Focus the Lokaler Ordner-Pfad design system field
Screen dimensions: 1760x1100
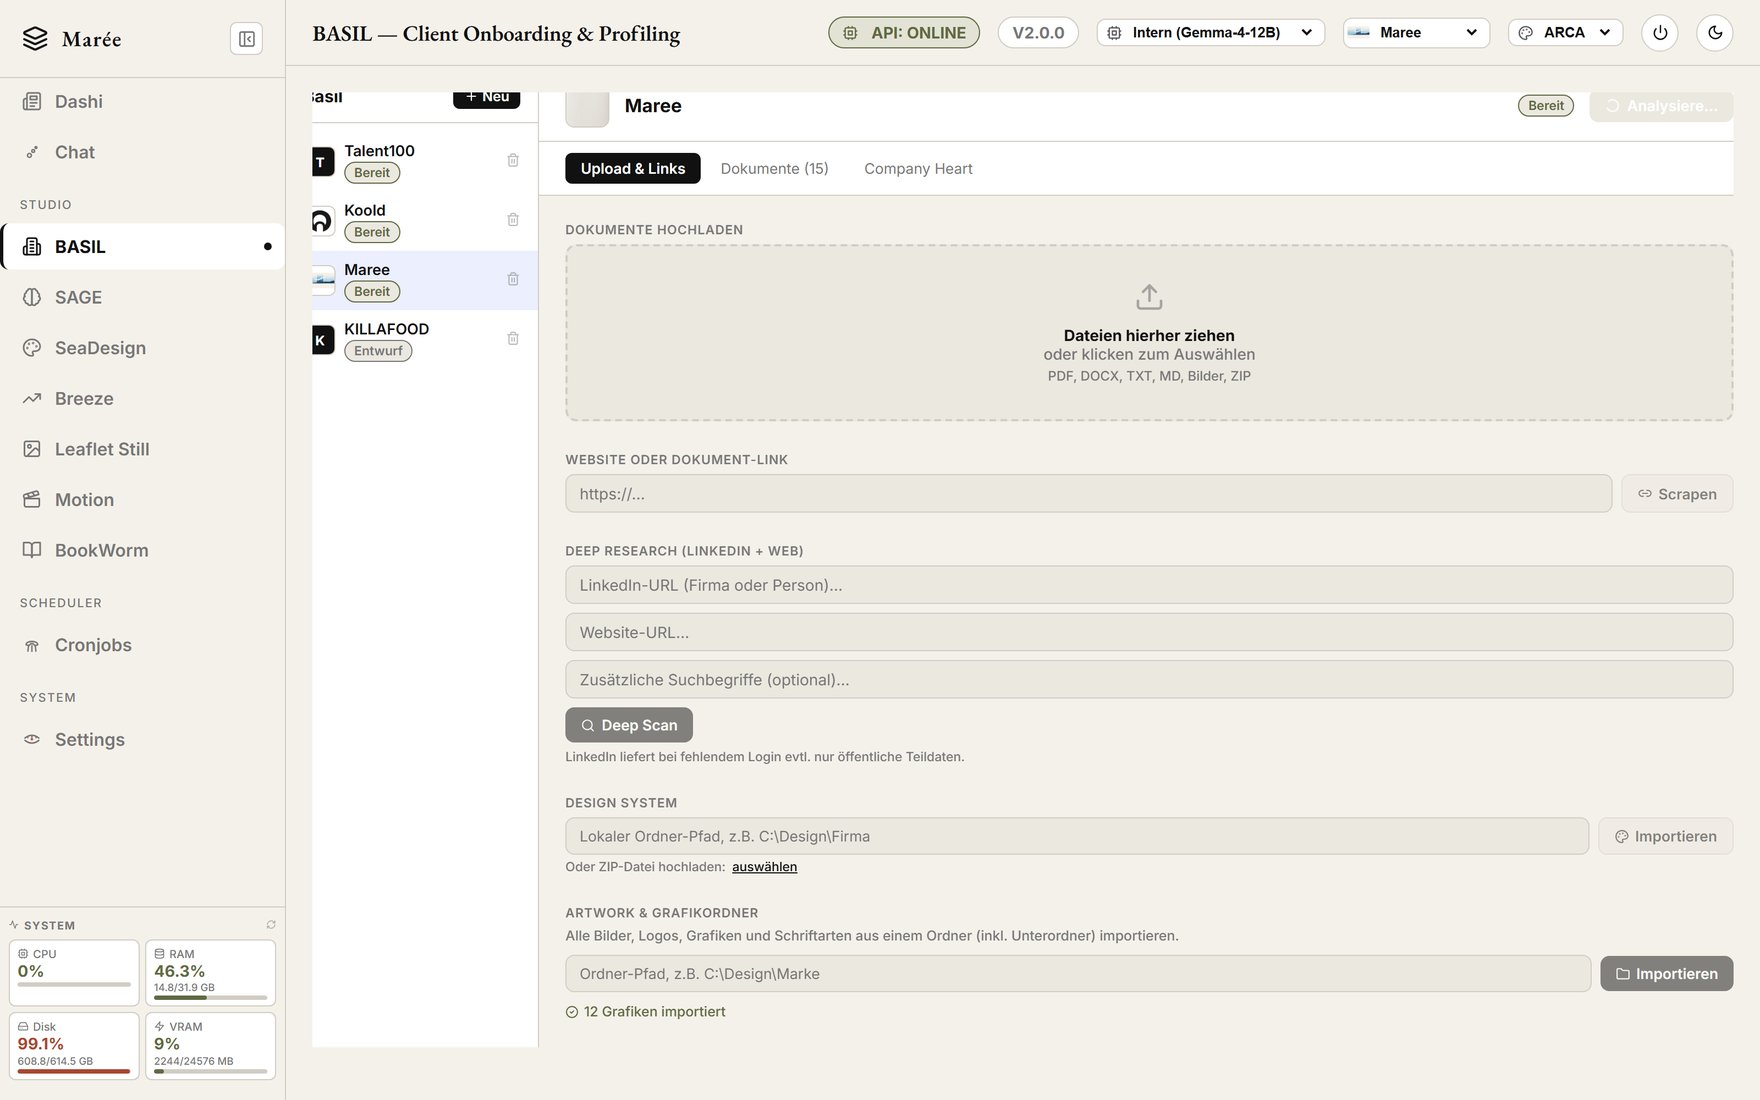click(1077, 836)
